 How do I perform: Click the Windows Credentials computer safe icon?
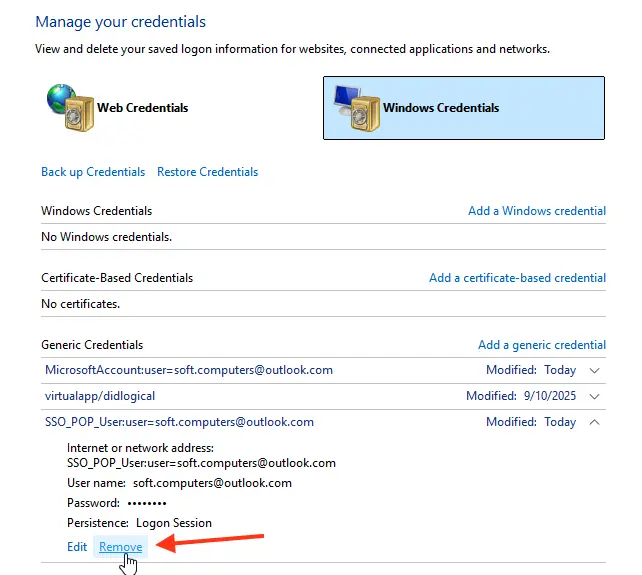355,105
